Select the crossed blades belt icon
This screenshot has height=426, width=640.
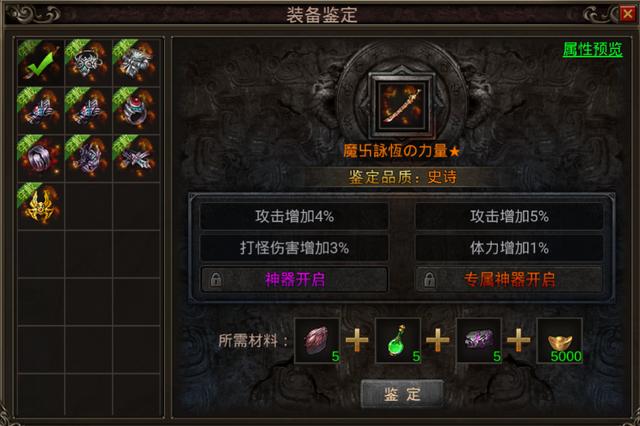pos(136,158)
